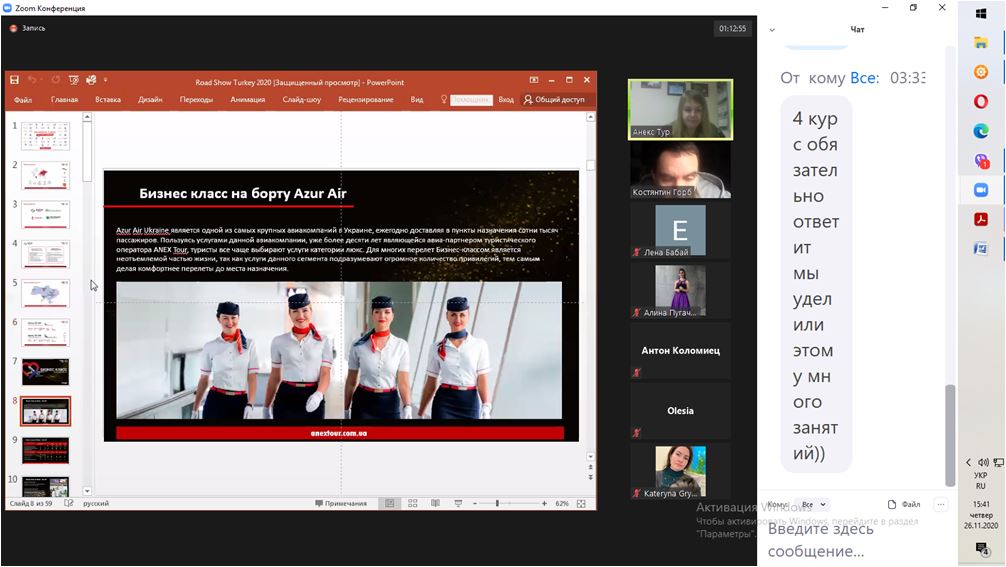1006x567 pixels.
Task: Click the Помощник search field
Action: [471, 99]
